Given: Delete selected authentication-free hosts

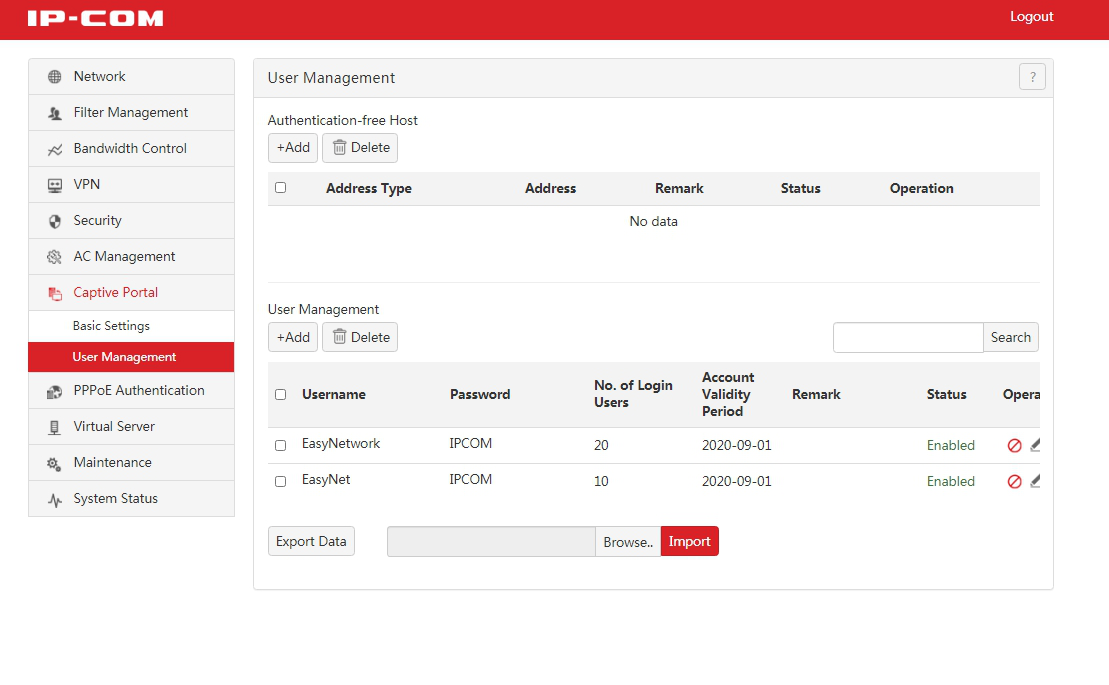Looking at the screenshot, I should [x=360, y=148].
